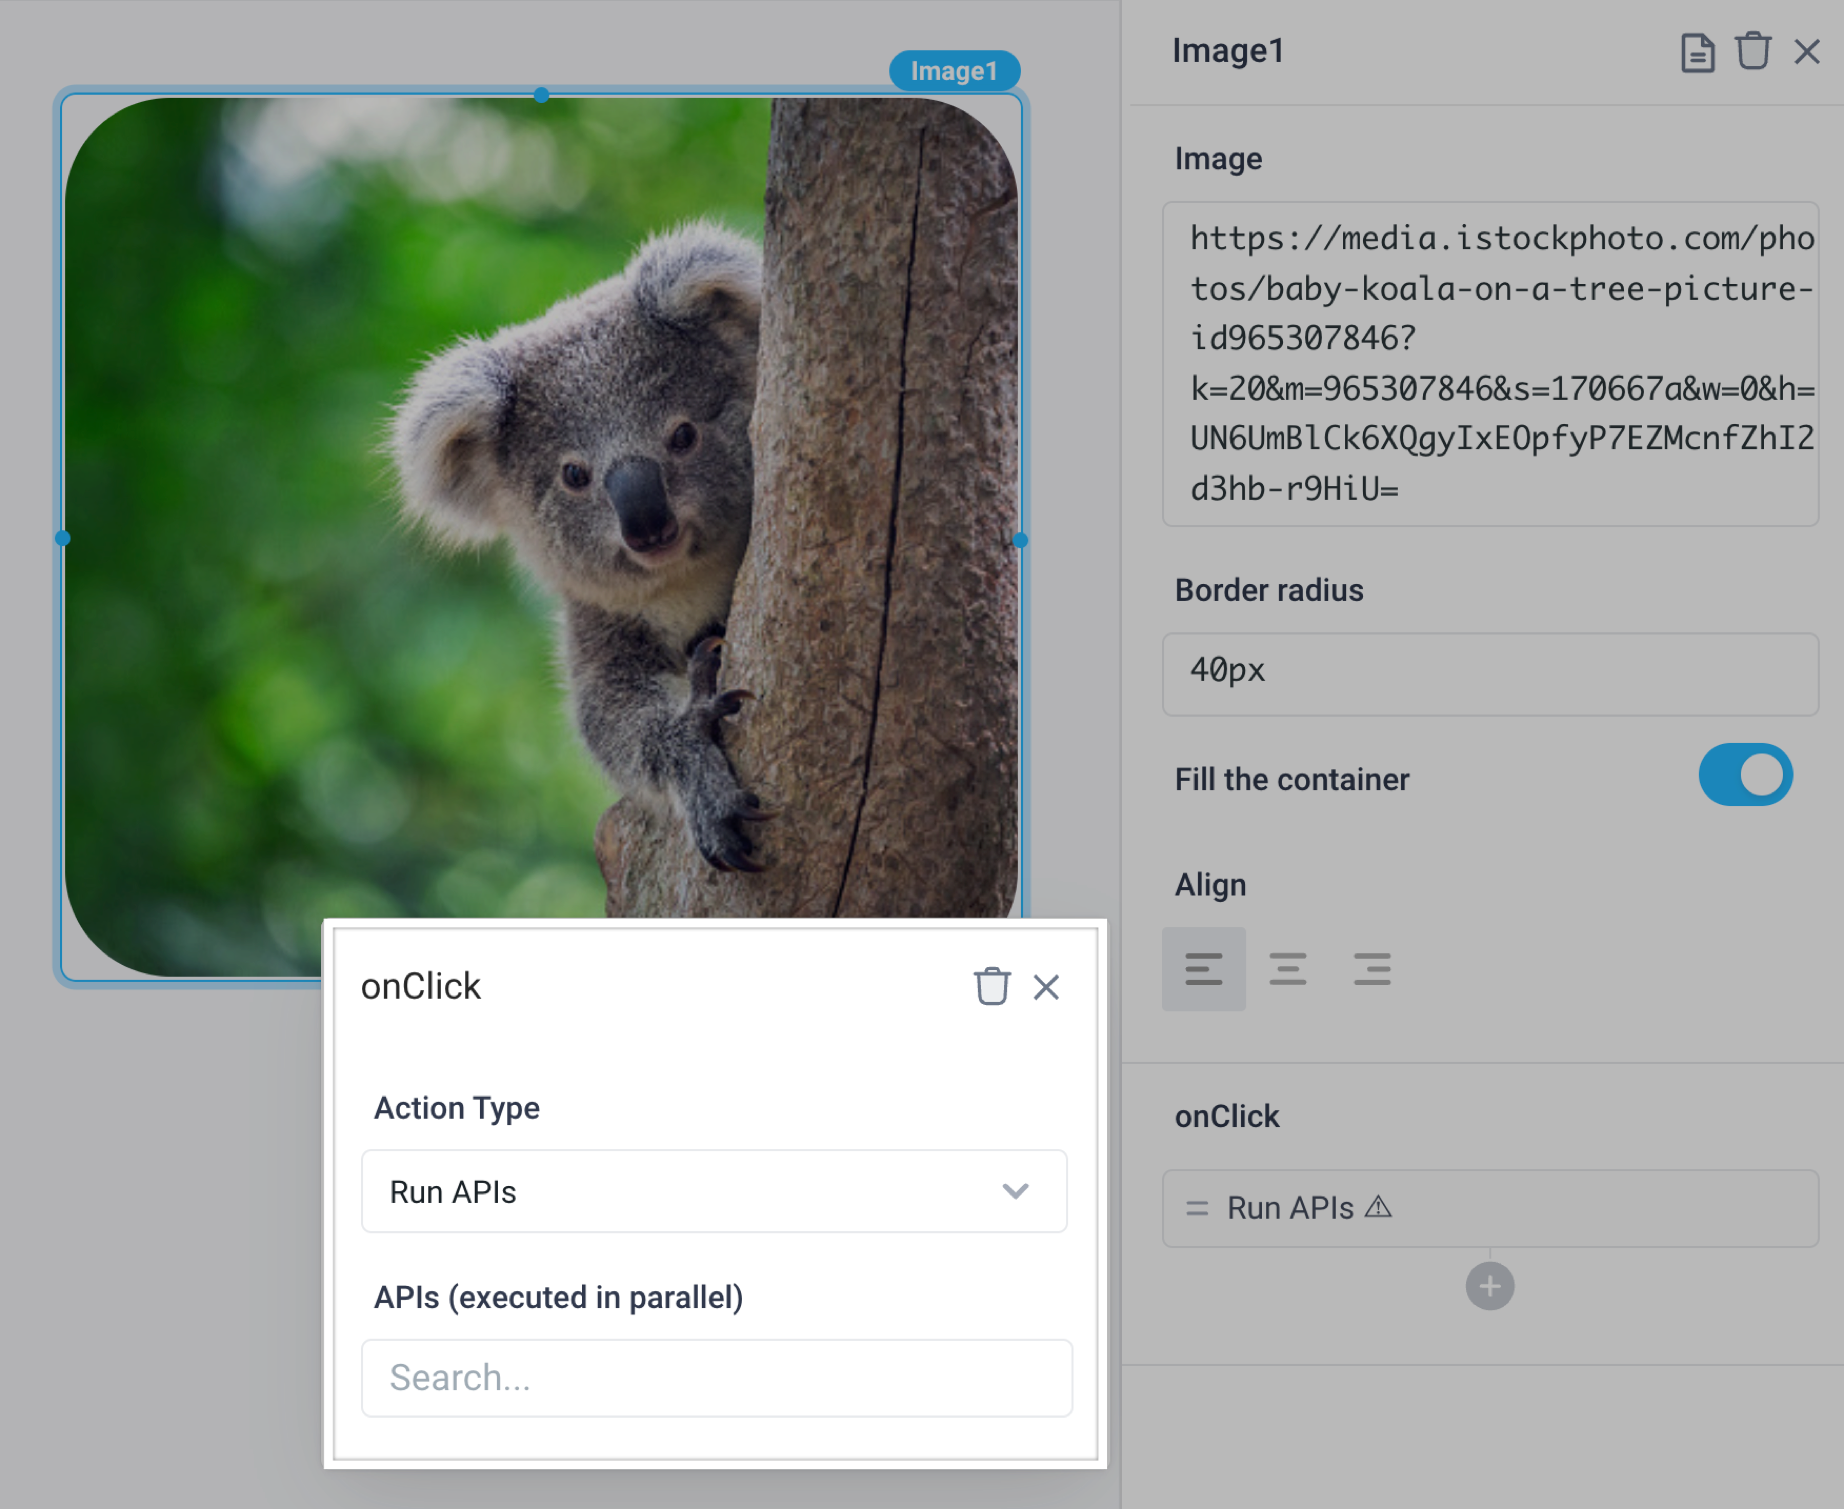1844x1509 pixels.
Task: Disable the Fill the container toggle
Action: [x=1745, y=774]
